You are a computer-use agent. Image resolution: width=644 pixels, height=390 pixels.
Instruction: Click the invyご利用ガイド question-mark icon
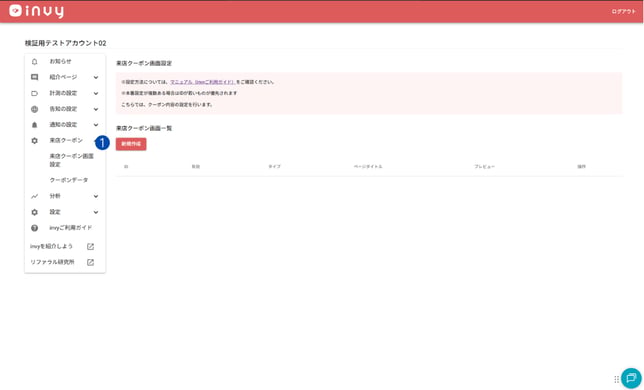point(34,228)
